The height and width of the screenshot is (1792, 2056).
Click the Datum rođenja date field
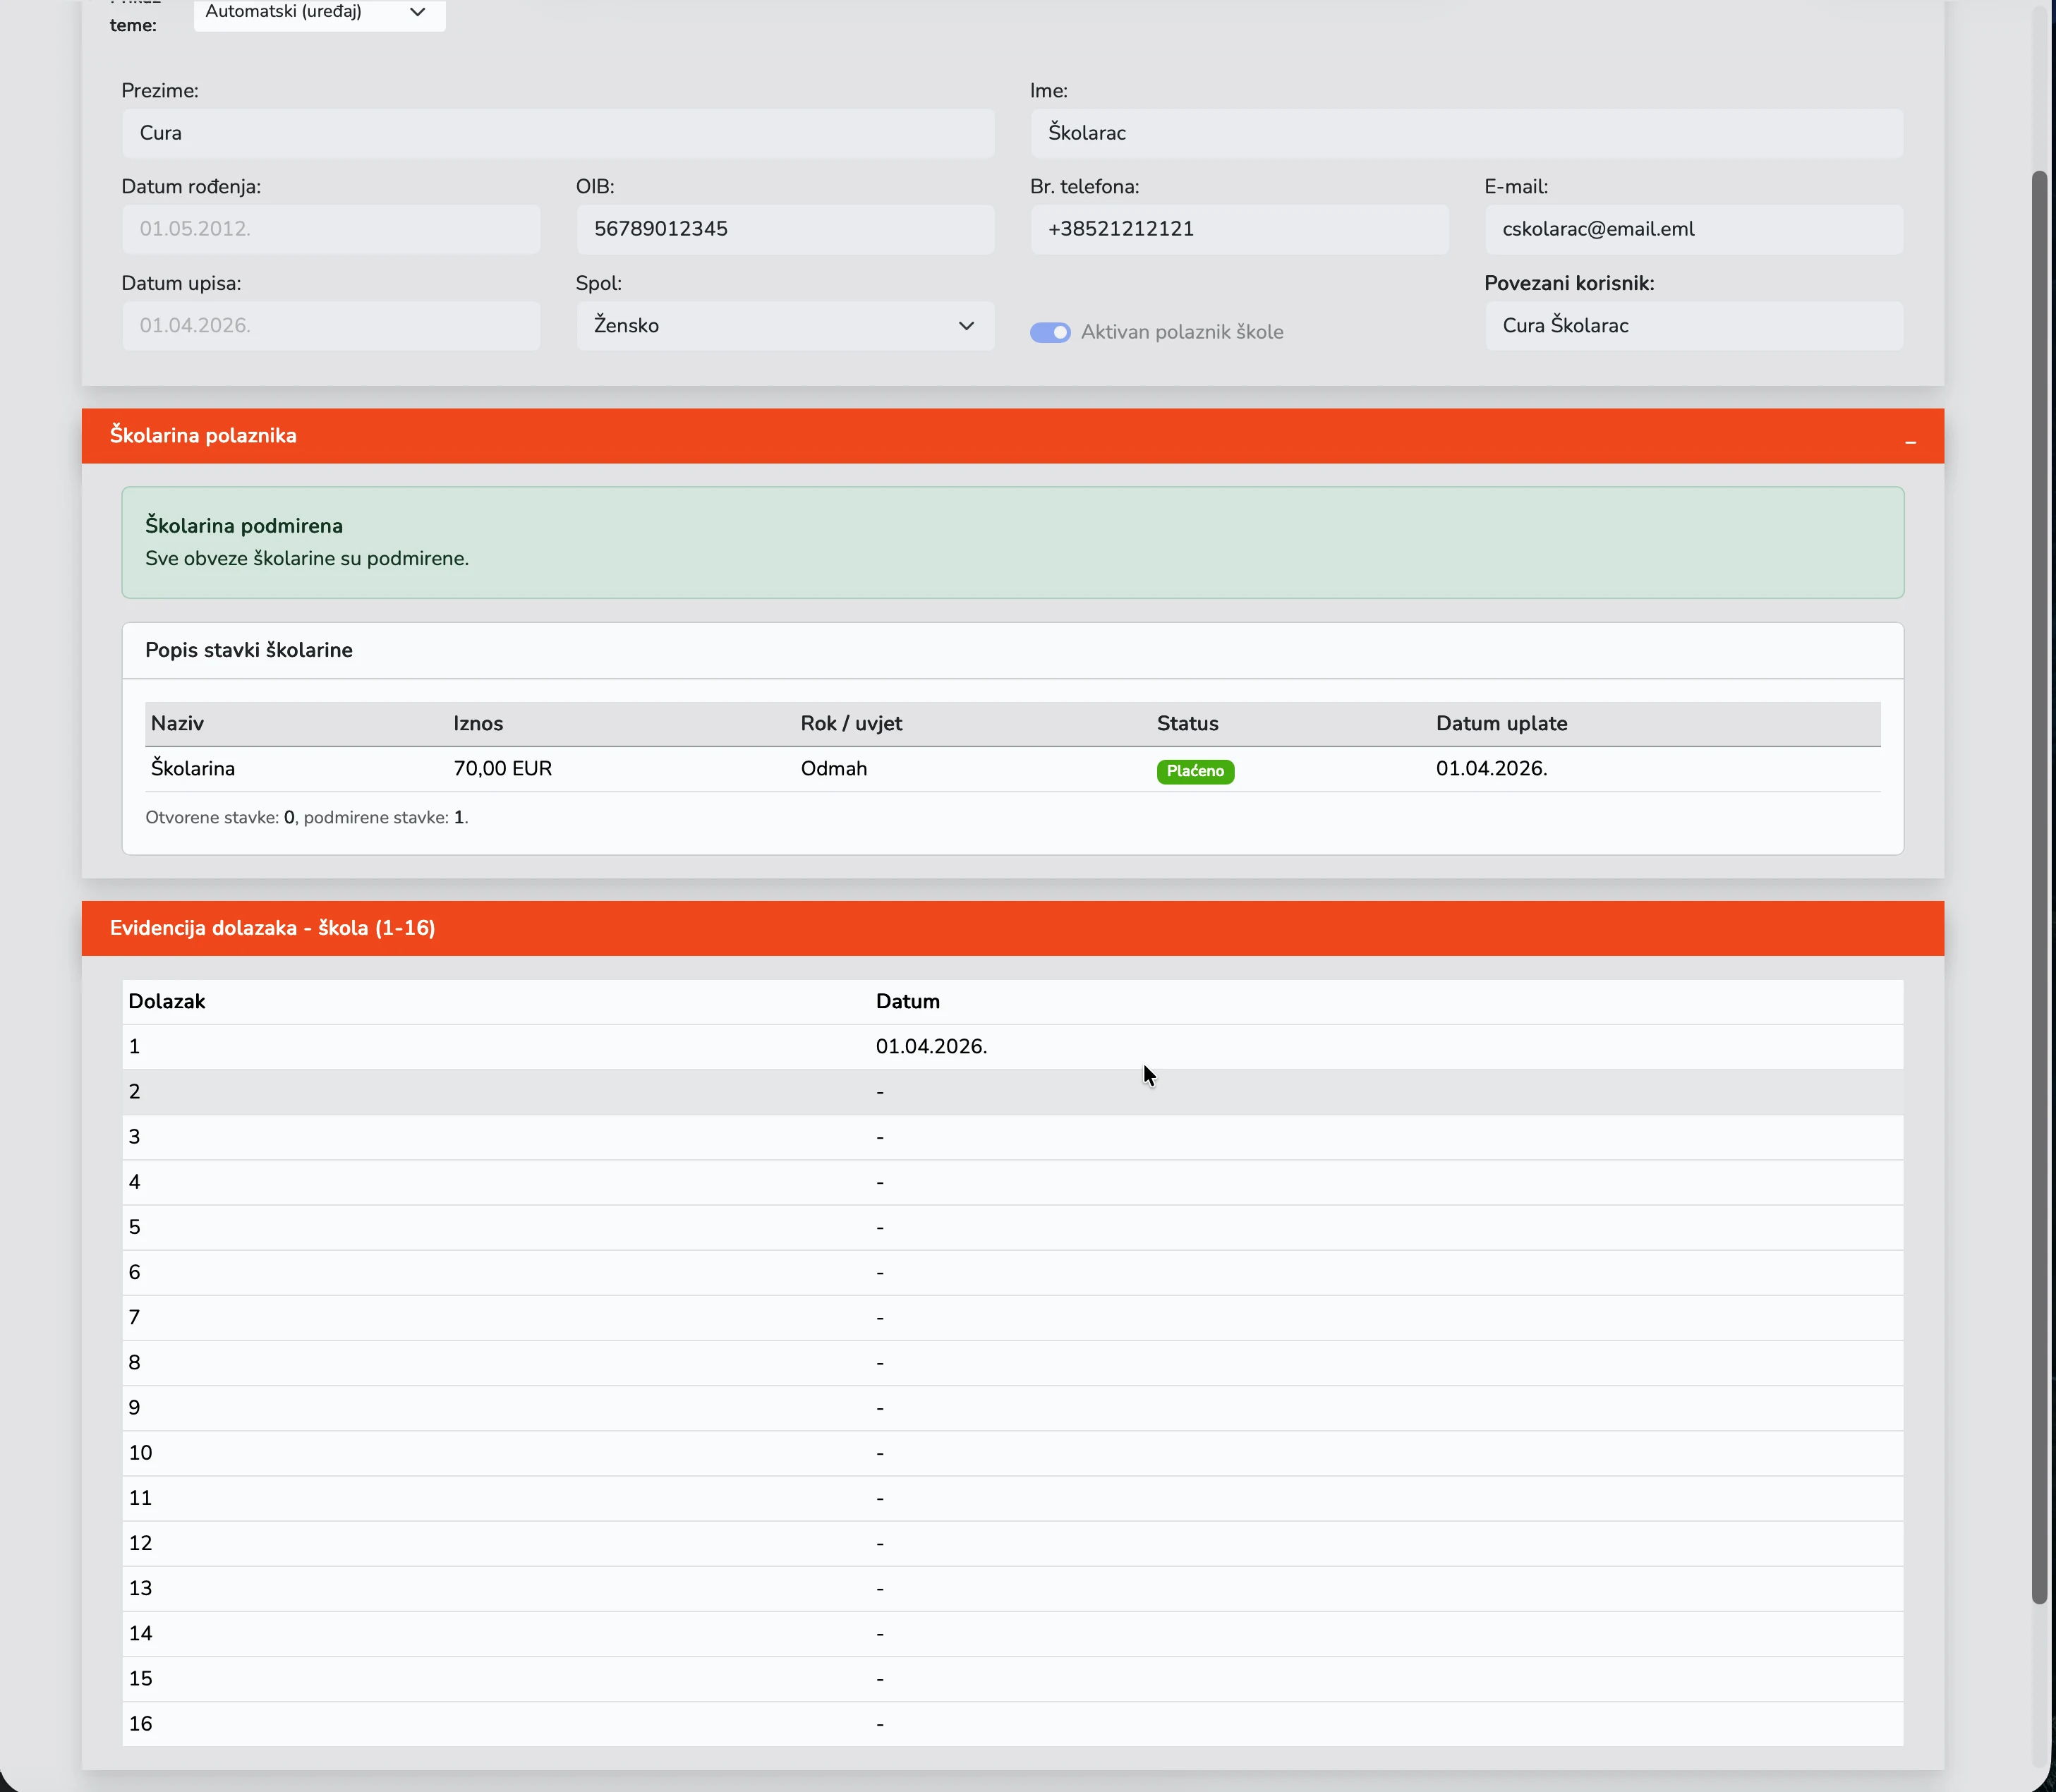[330, 229]
